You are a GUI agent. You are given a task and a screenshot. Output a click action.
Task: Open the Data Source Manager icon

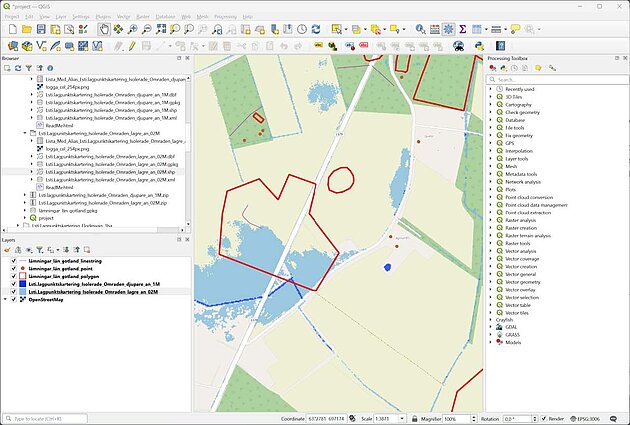point(13,46)
